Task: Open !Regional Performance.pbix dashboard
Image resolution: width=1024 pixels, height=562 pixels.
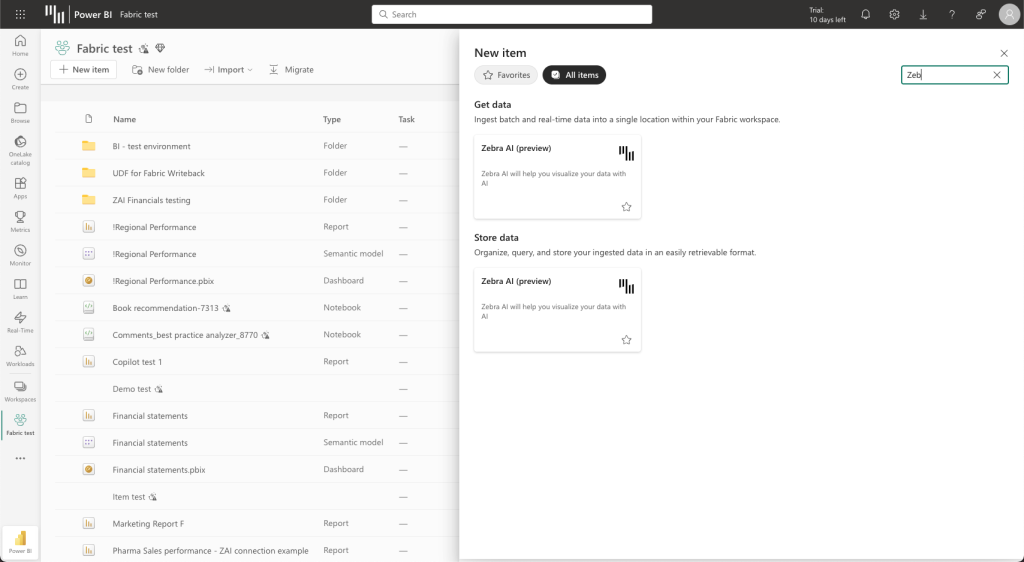Action: 163,281
